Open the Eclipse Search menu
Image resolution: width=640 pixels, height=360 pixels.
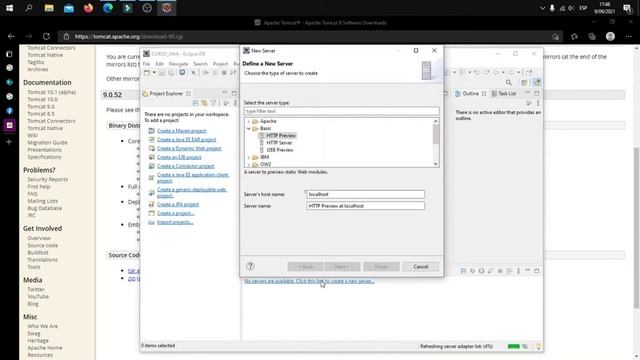click(200, 64)
